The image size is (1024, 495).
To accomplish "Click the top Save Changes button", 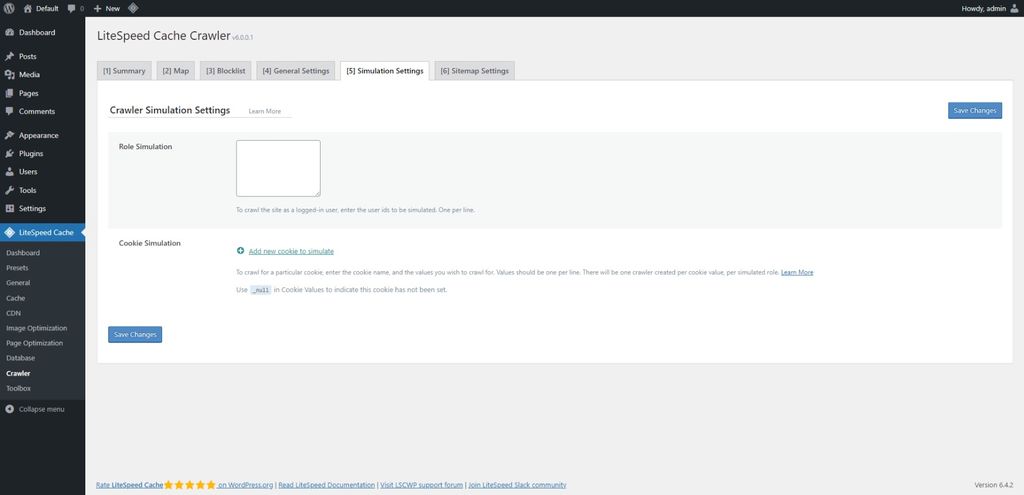I will (974, 111).
